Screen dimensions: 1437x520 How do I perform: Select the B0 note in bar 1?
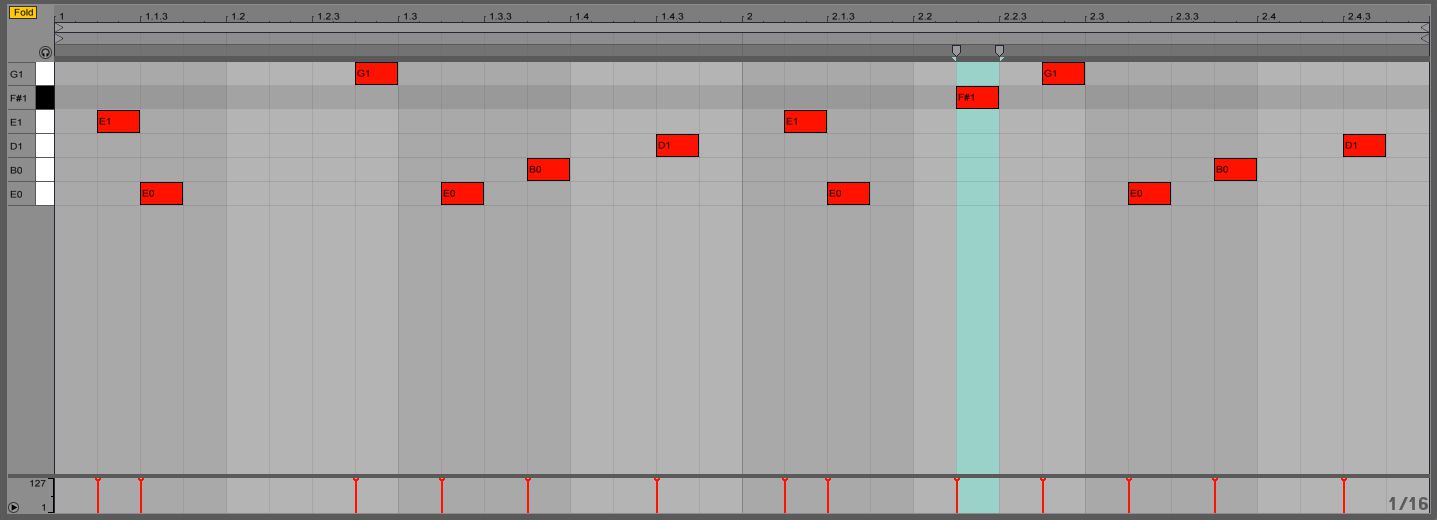coord(548,170)
